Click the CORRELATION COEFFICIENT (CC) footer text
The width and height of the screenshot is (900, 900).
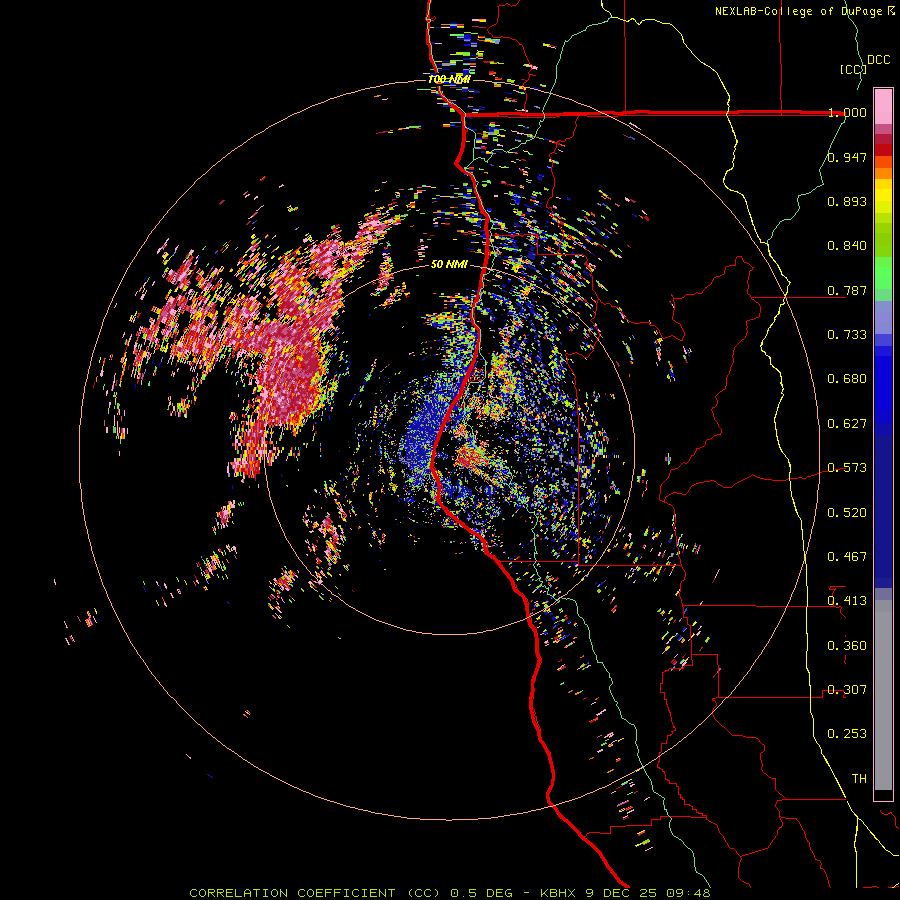click(x=315, y=893)
